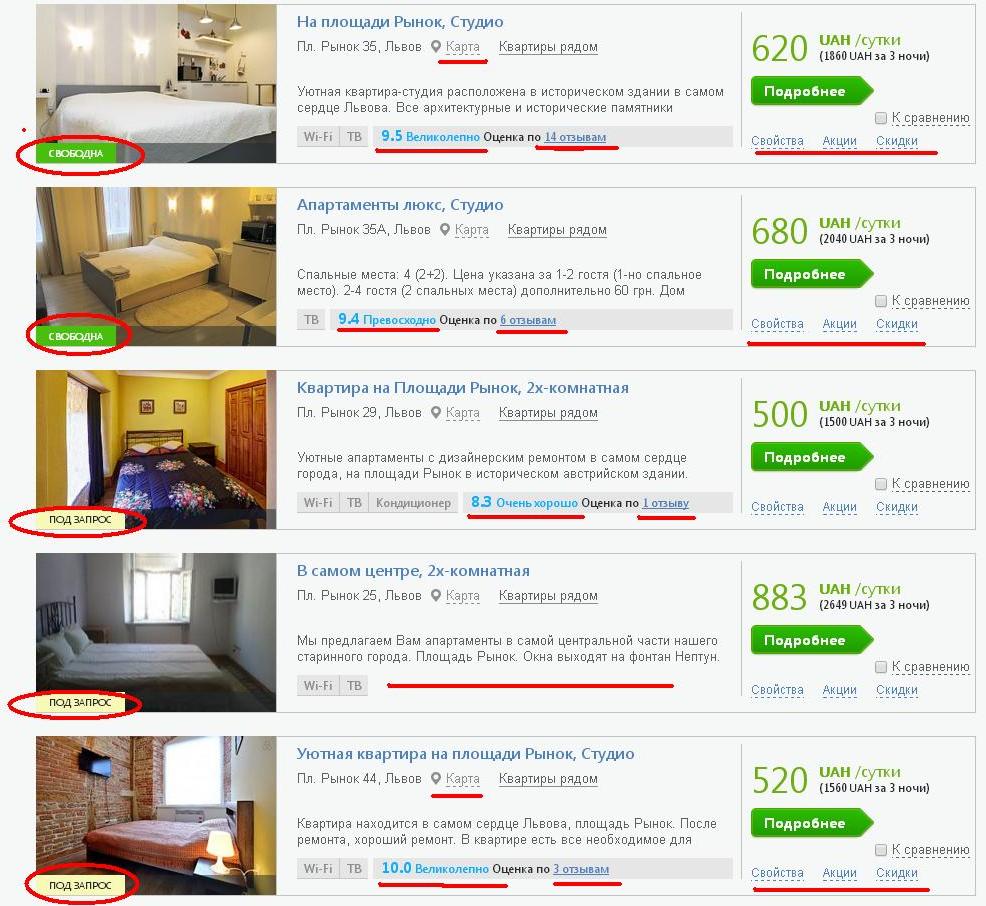Click map pin icon for Пл. Рынок 35А

445,229
